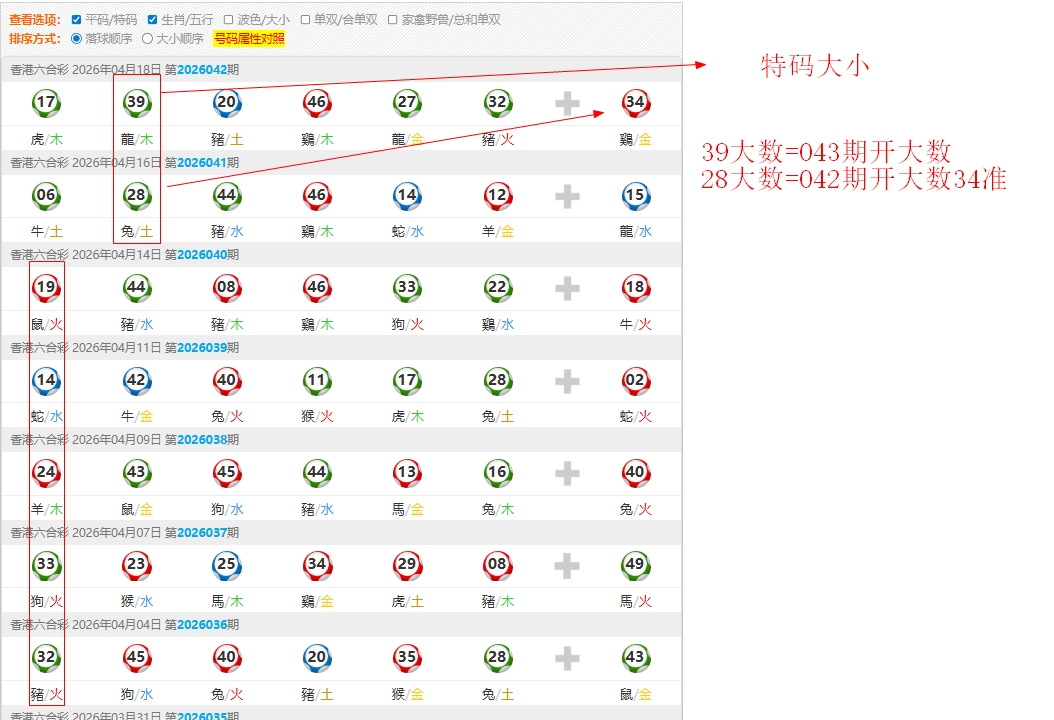Image resolution: width=1054 pixels, height=720 pixels.
Task: Check the 平码/特码 option checkbox
Action: (77, 20)
